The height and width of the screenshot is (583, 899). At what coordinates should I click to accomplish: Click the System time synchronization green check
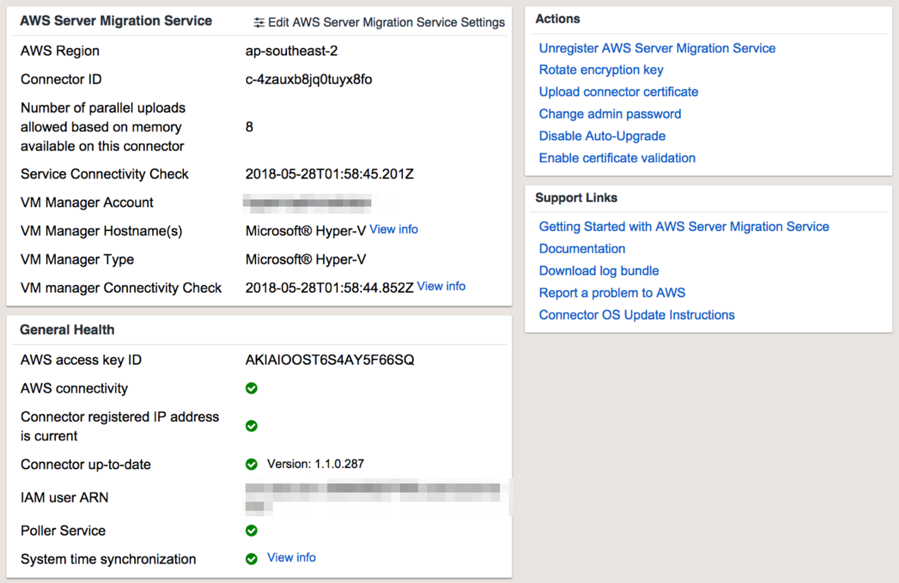click(251, 559)
